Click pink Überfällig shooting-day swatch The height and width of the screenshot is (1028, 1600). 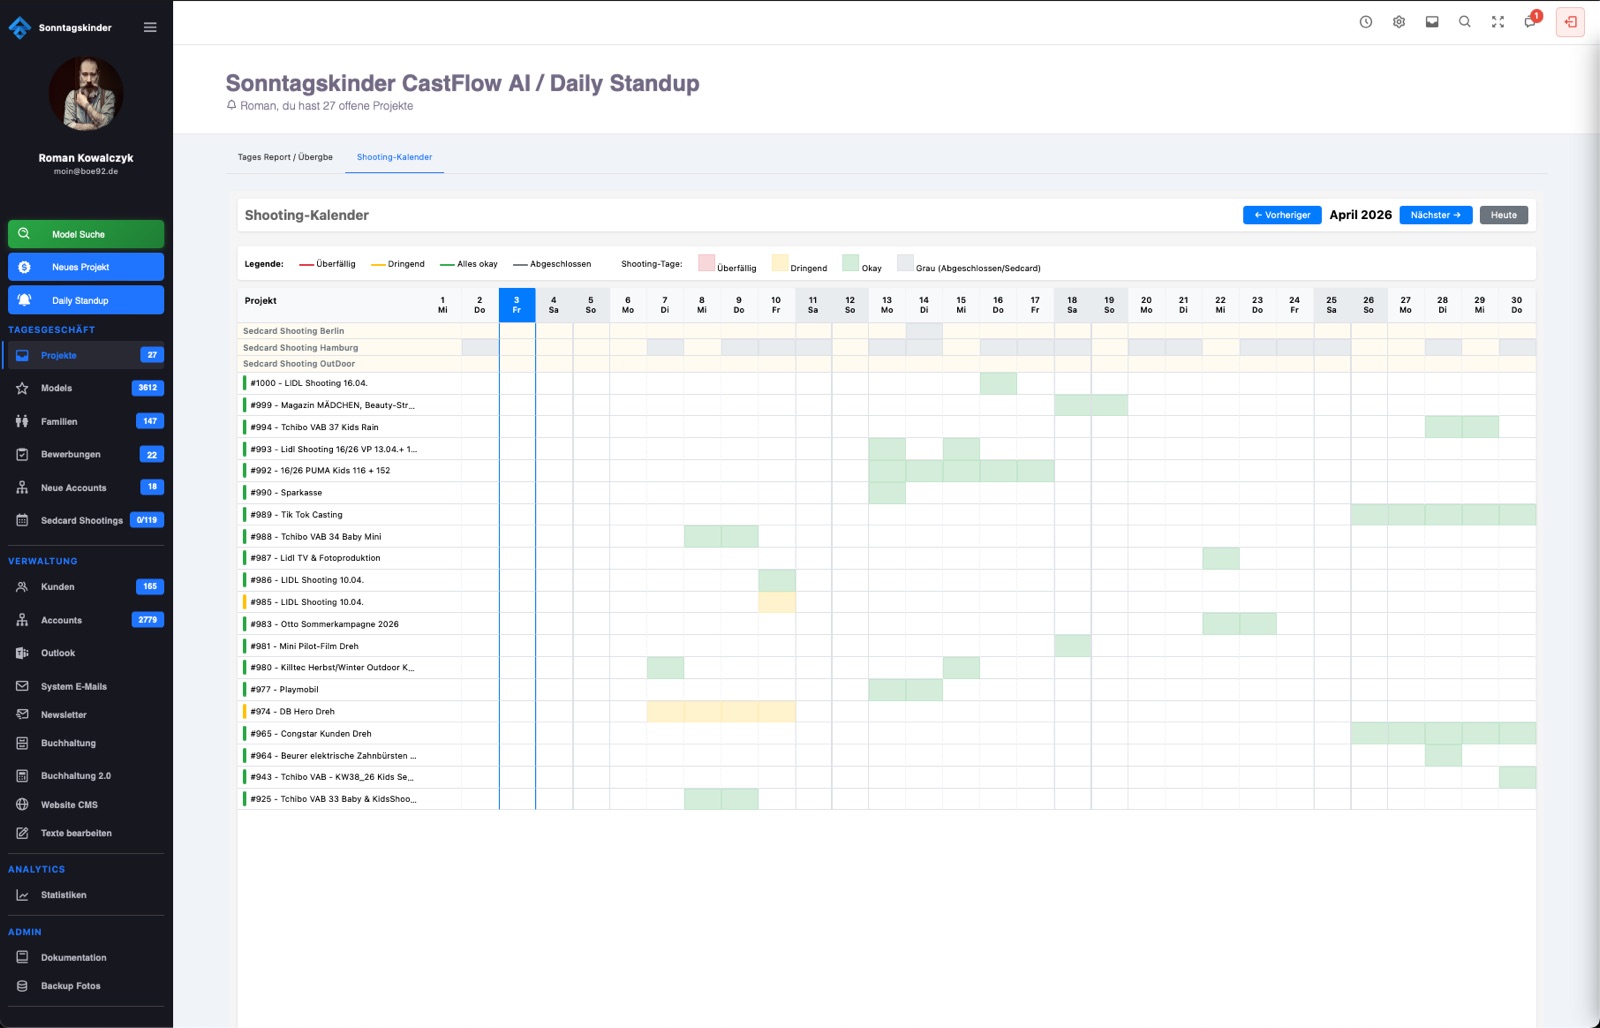click(x=706, y=263)
